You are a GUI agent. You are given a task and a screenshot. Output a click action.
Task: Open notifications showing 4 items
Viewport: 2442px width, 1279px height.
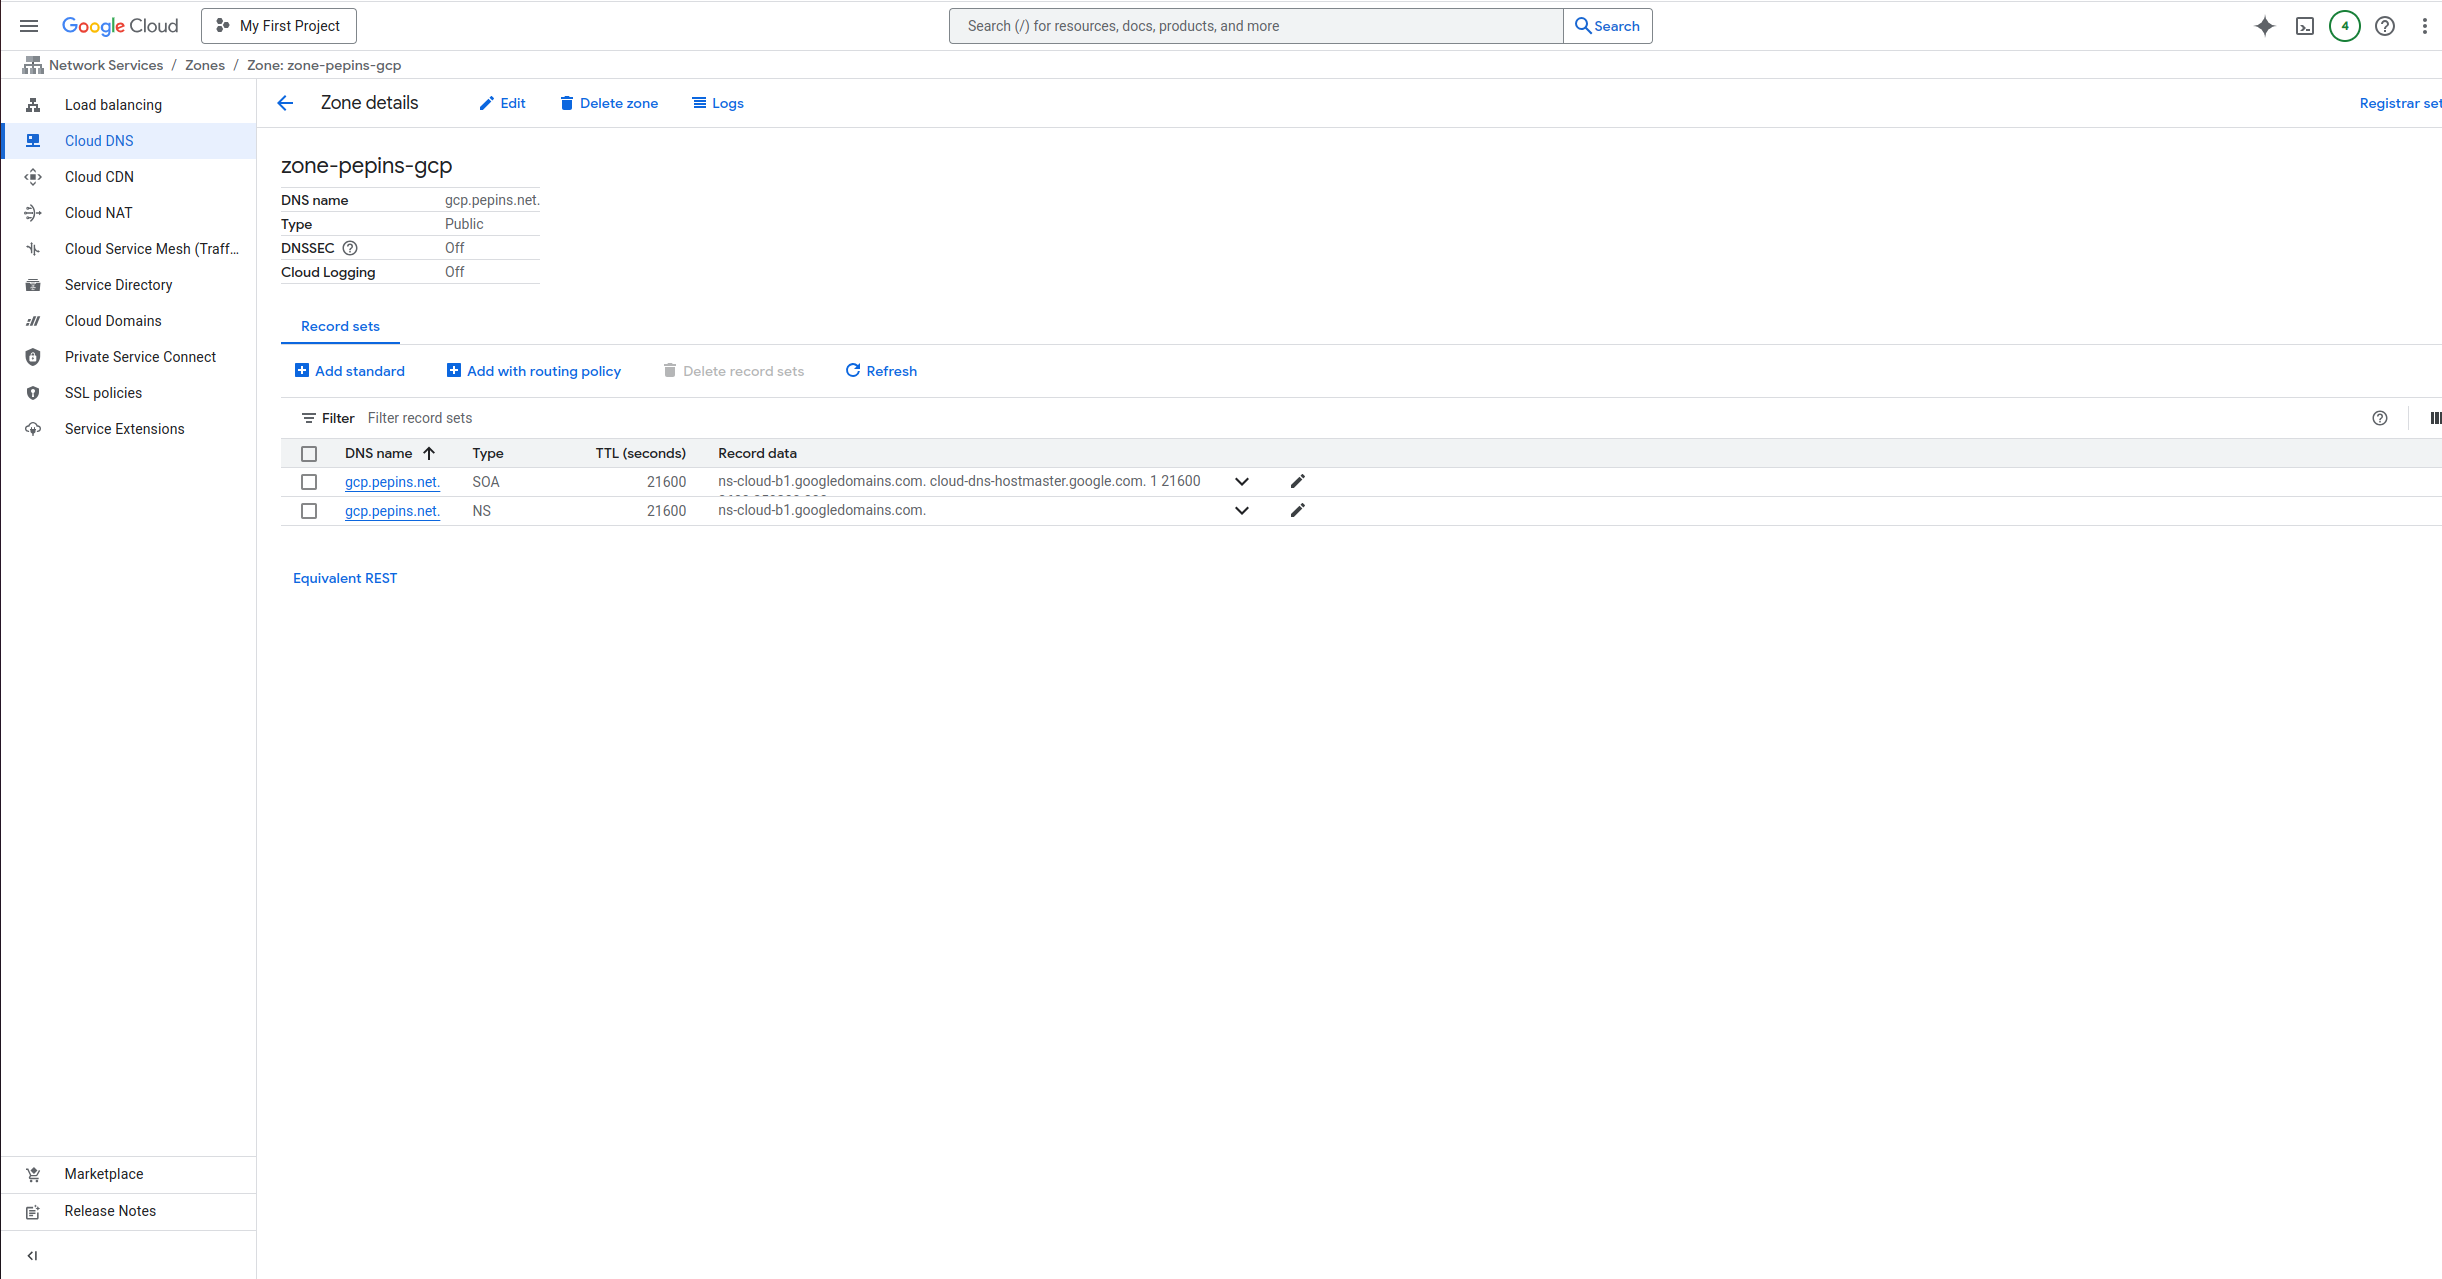(x=2344, y=26)
